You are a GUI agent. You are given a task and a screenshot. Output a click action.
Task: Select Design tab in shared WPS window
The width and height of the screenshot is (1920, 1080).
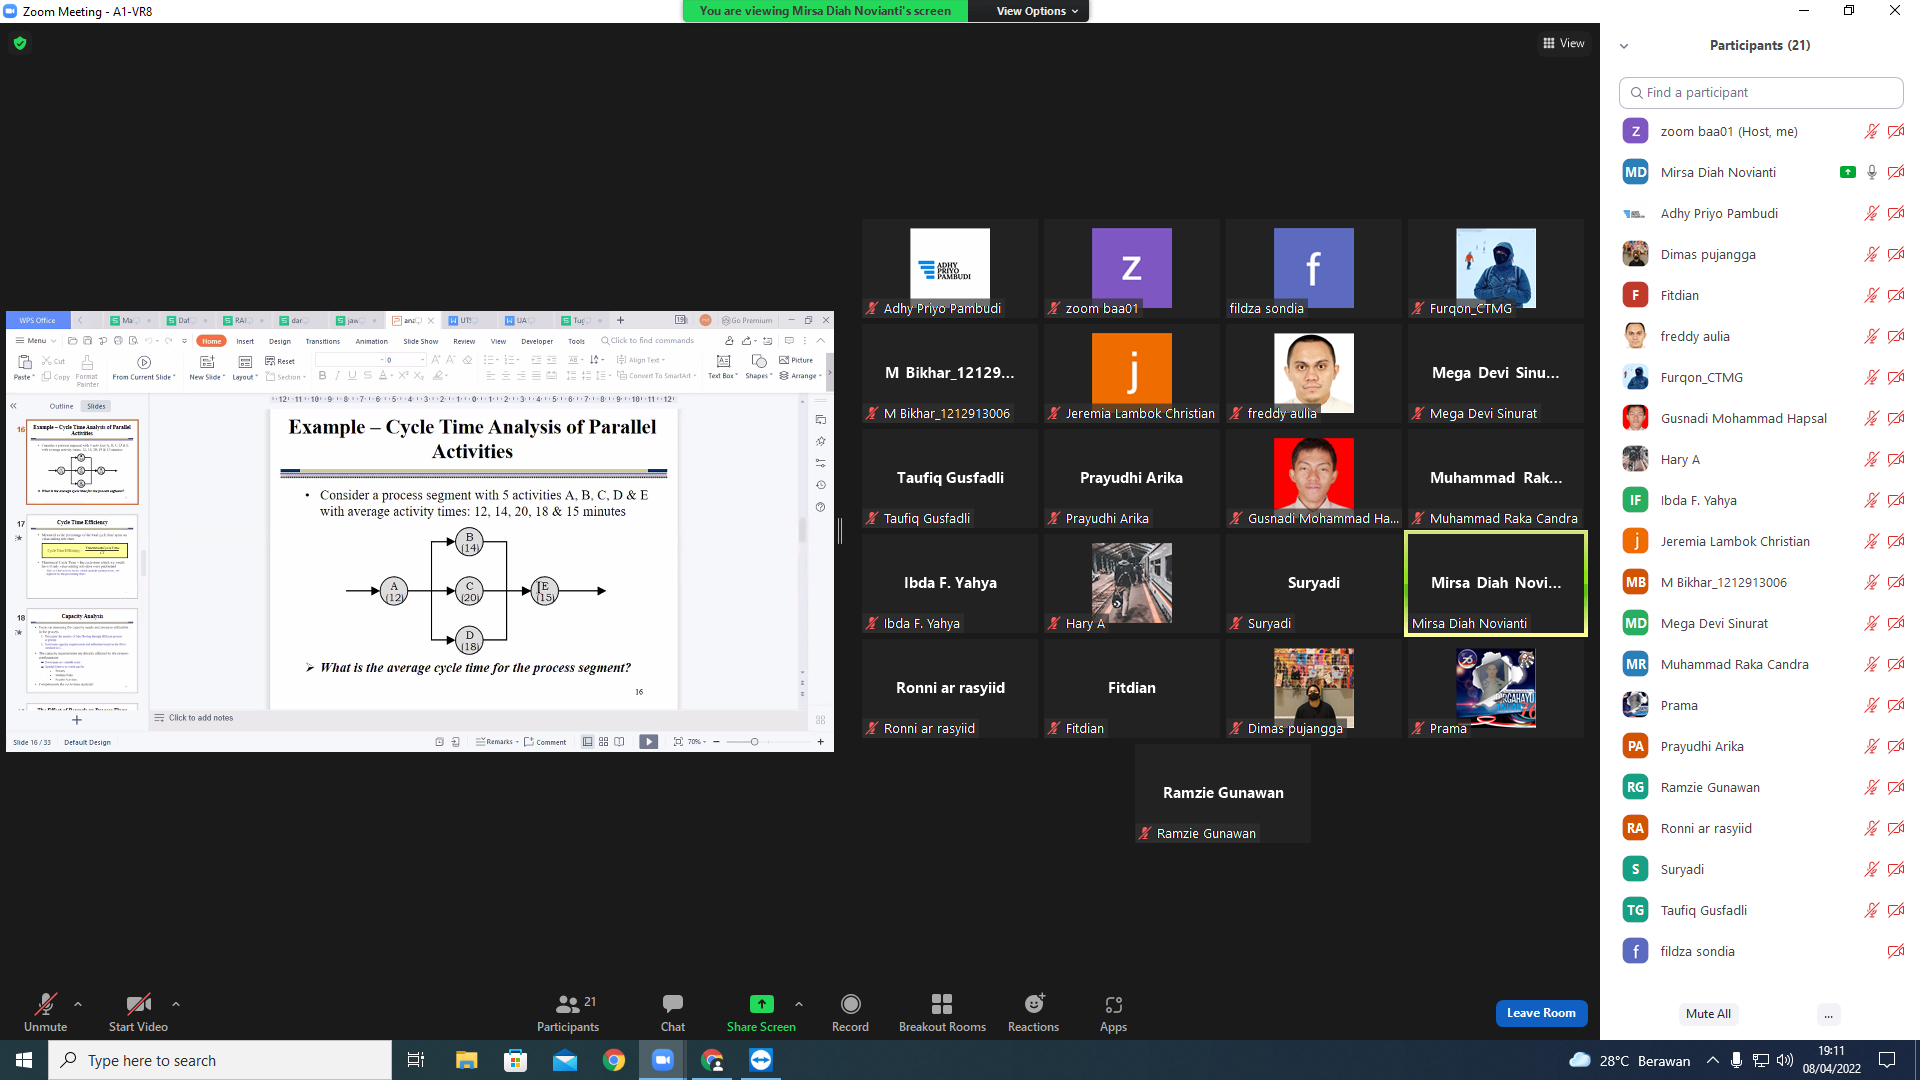click(280, 341)
